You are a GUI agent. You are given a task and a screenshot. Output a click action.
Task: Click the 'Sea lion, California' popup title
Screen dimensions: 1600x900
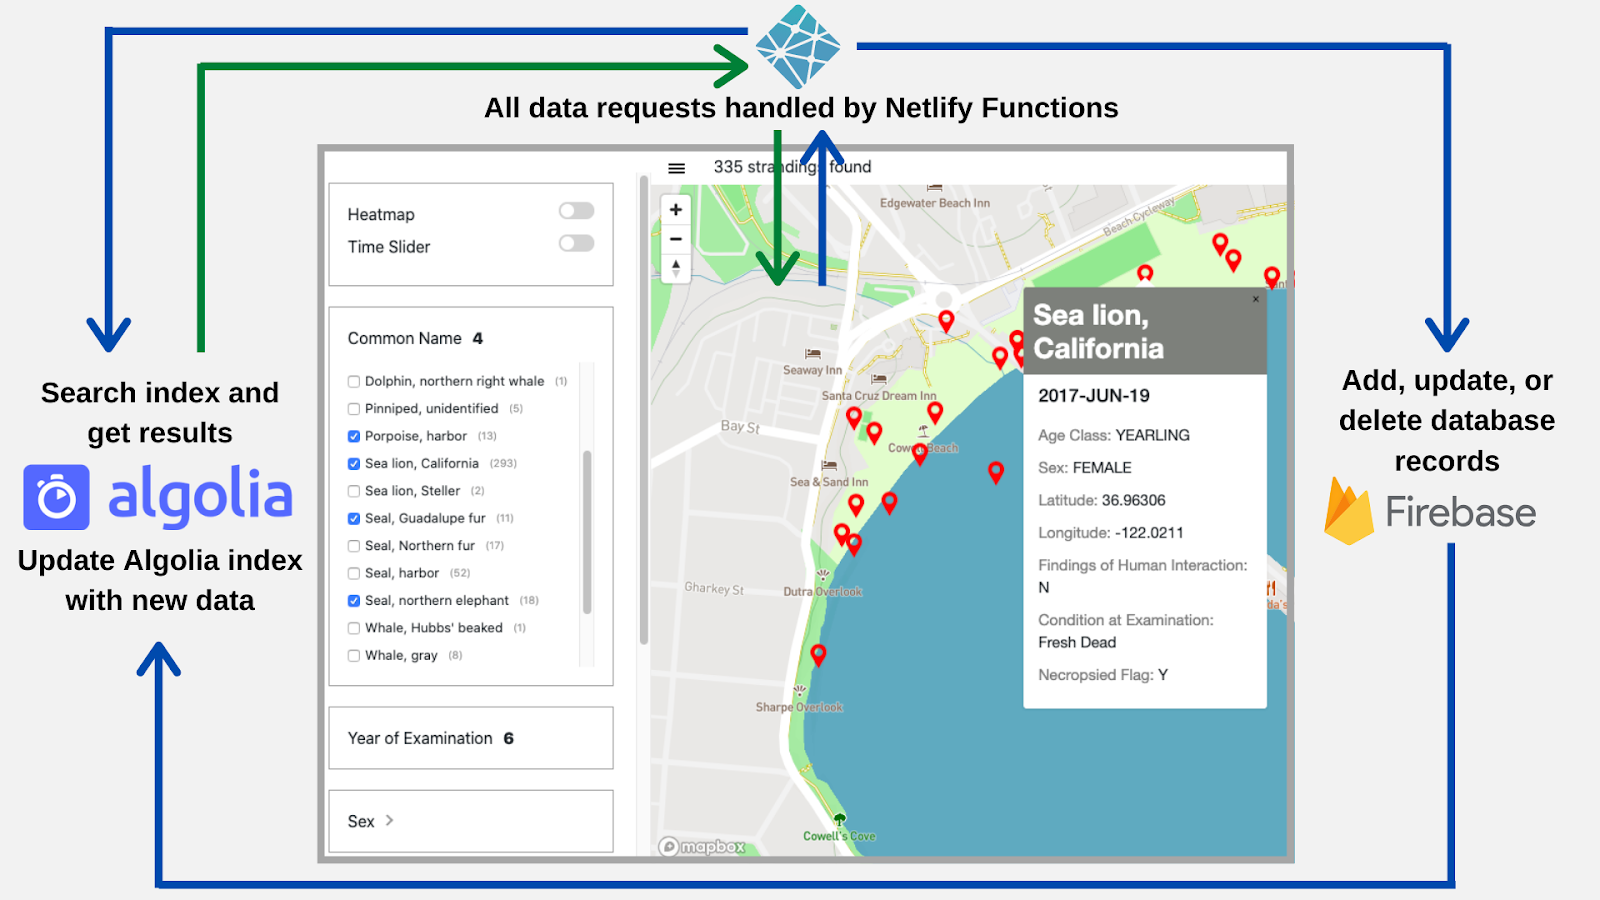click(x=1098, y=332)
